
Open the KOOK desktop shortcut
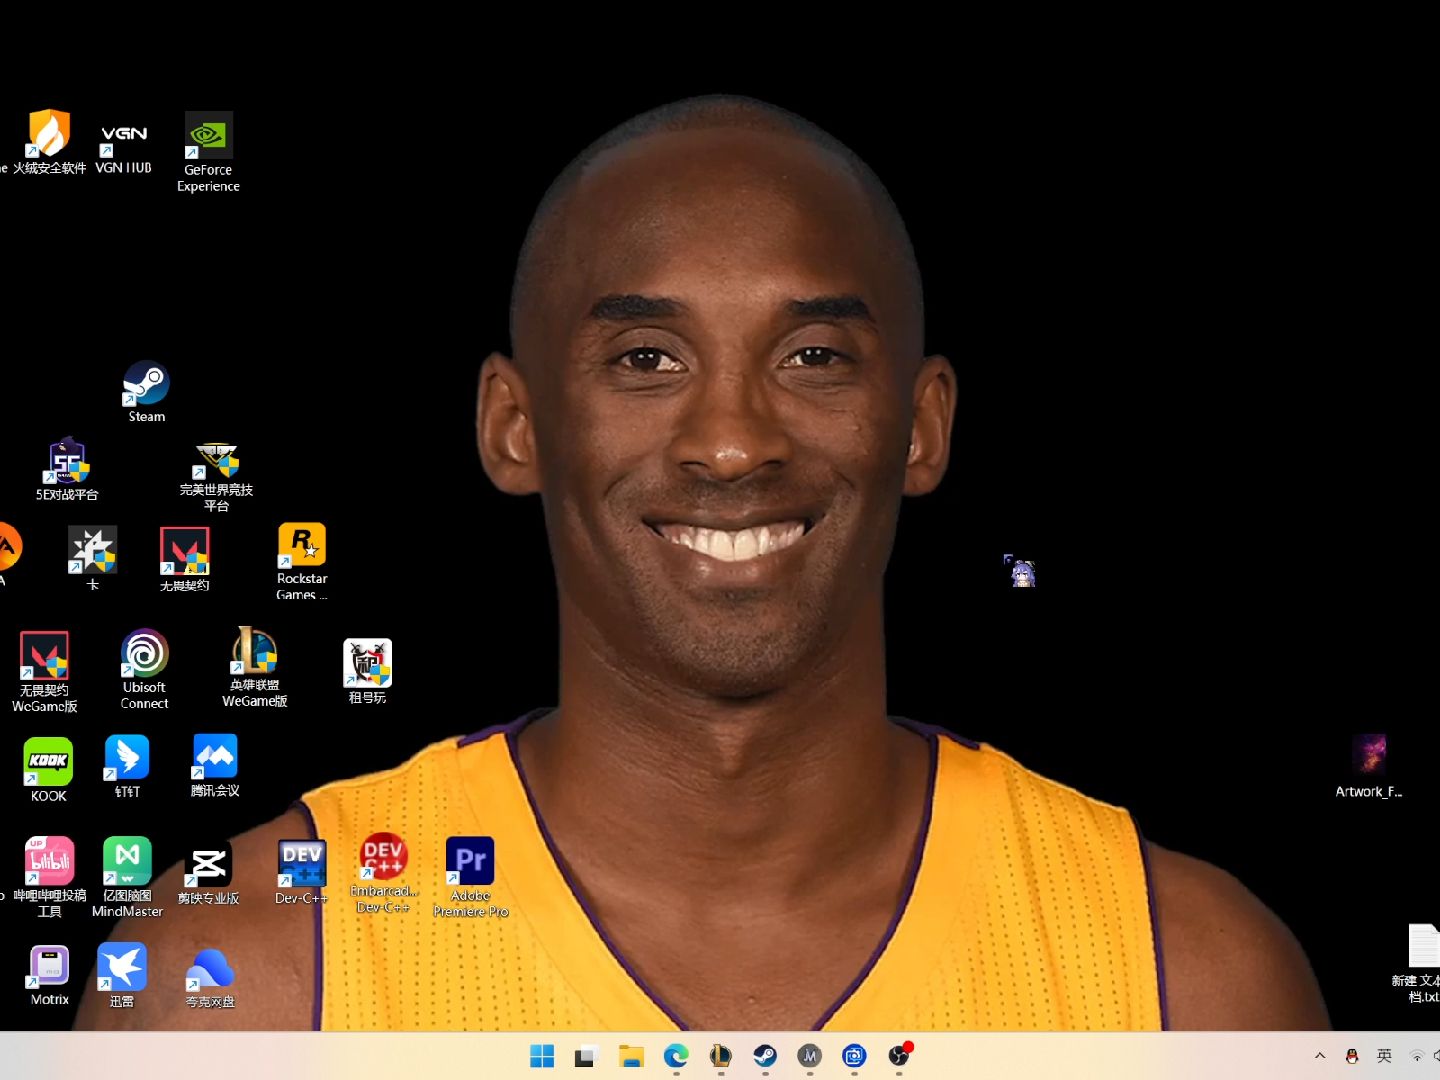click(48, 770)
